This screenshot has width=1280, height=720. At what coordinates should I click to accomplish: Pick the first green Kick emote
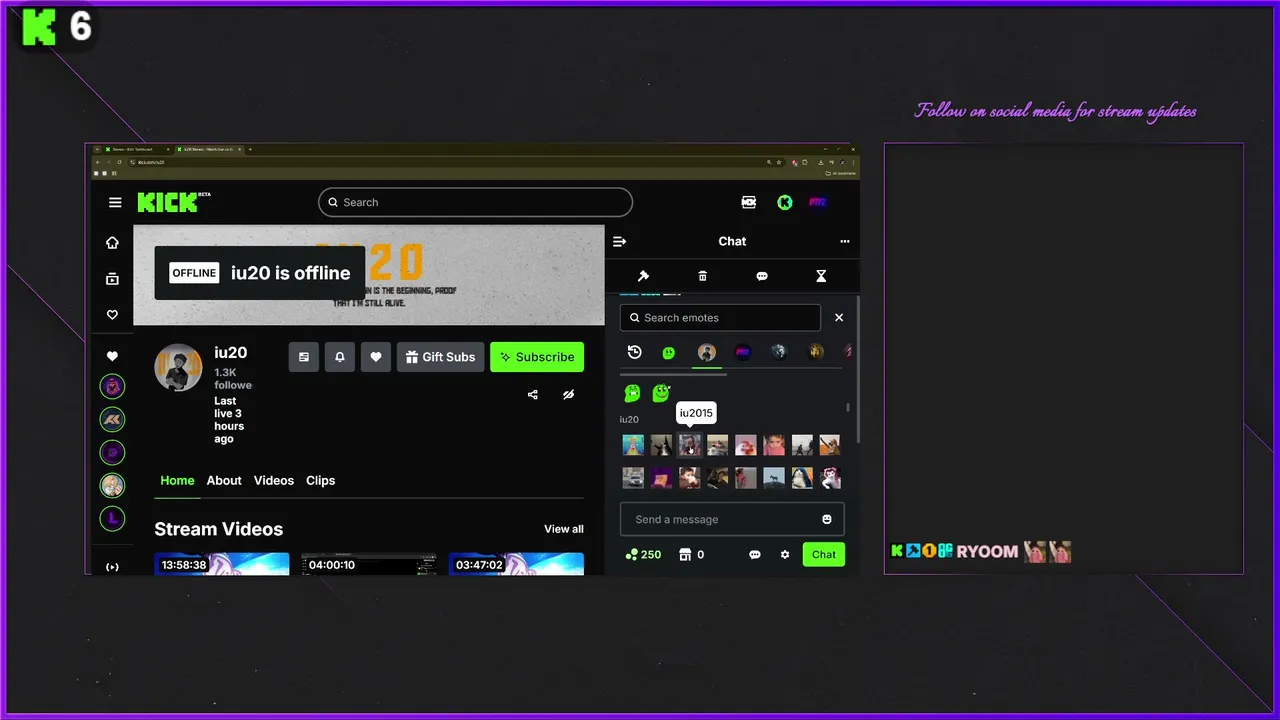pyautogui.click(x=632, y=393)
